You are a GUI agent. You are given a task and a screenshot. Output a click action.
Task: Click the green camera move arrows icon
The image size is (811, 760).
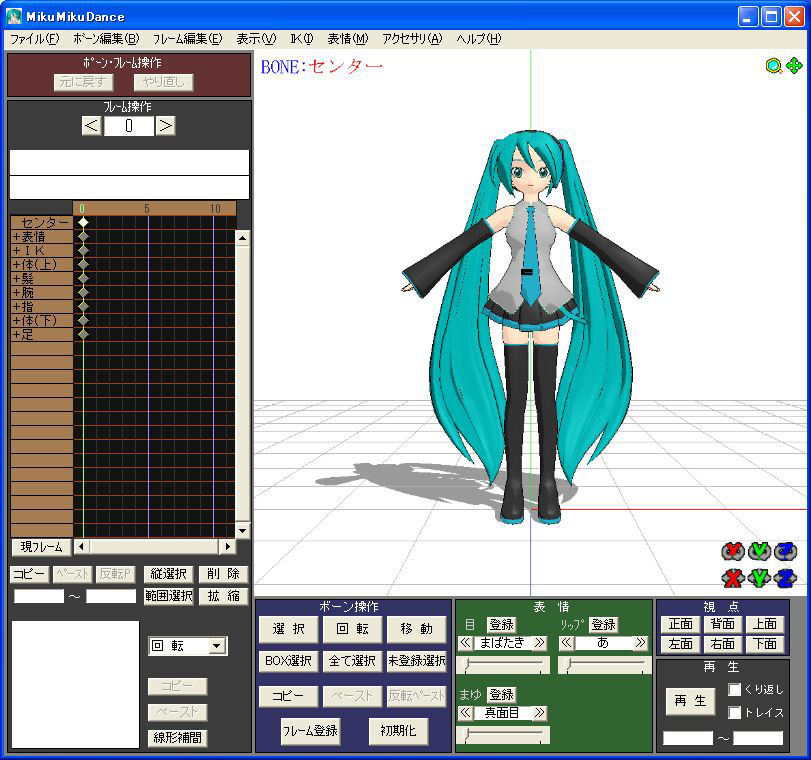point(794,66)
